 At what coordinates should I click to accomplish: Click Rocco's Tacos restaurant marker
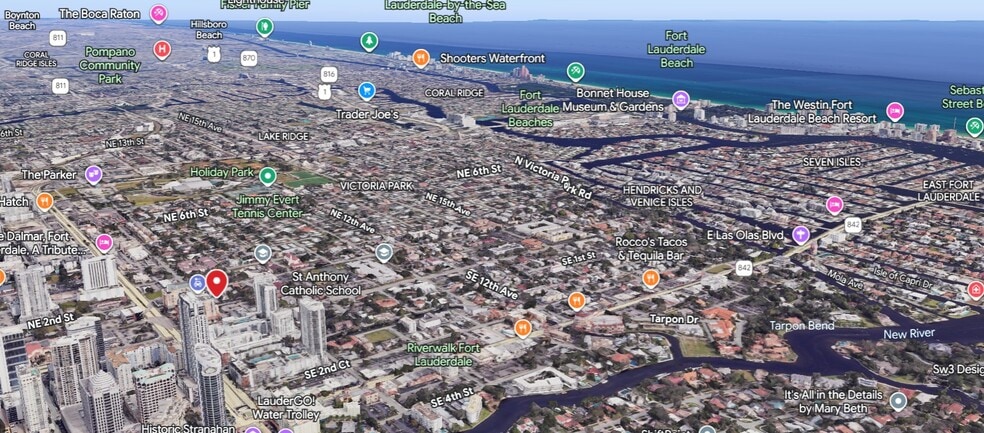(651, 278)
